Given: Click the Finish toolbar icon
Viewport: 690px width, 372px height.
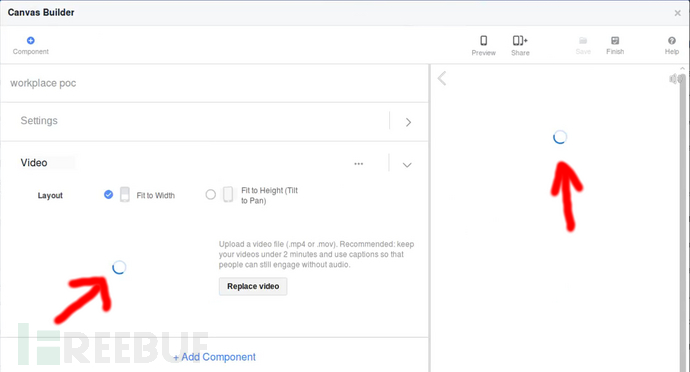Looking at the screenshot, I should (x=615, y=41).
